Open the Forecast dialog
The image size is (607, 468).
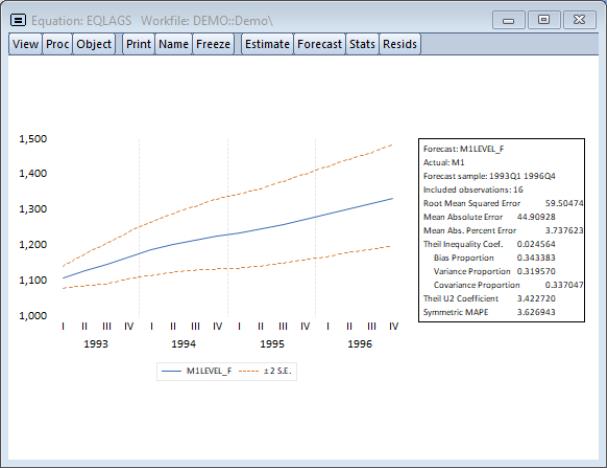click(x=319, y=44)
